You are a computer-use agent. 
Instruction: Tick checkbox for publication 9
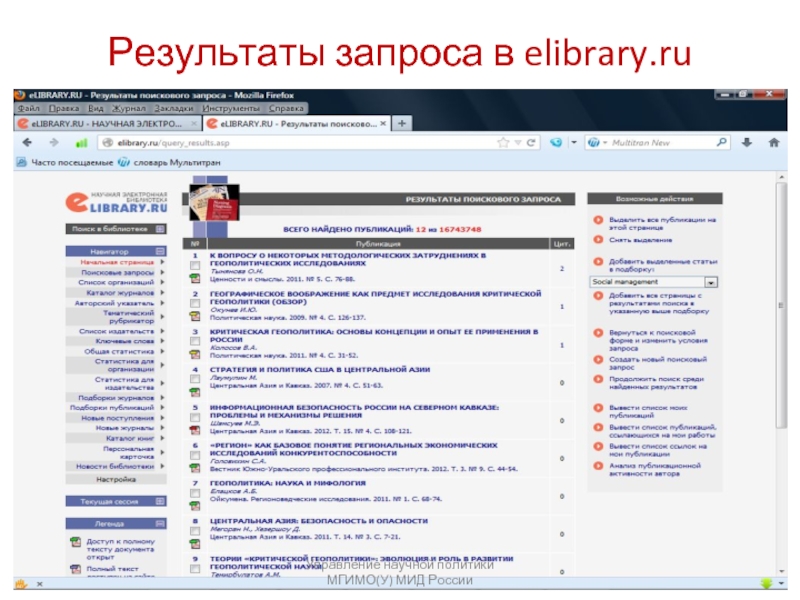195,569
